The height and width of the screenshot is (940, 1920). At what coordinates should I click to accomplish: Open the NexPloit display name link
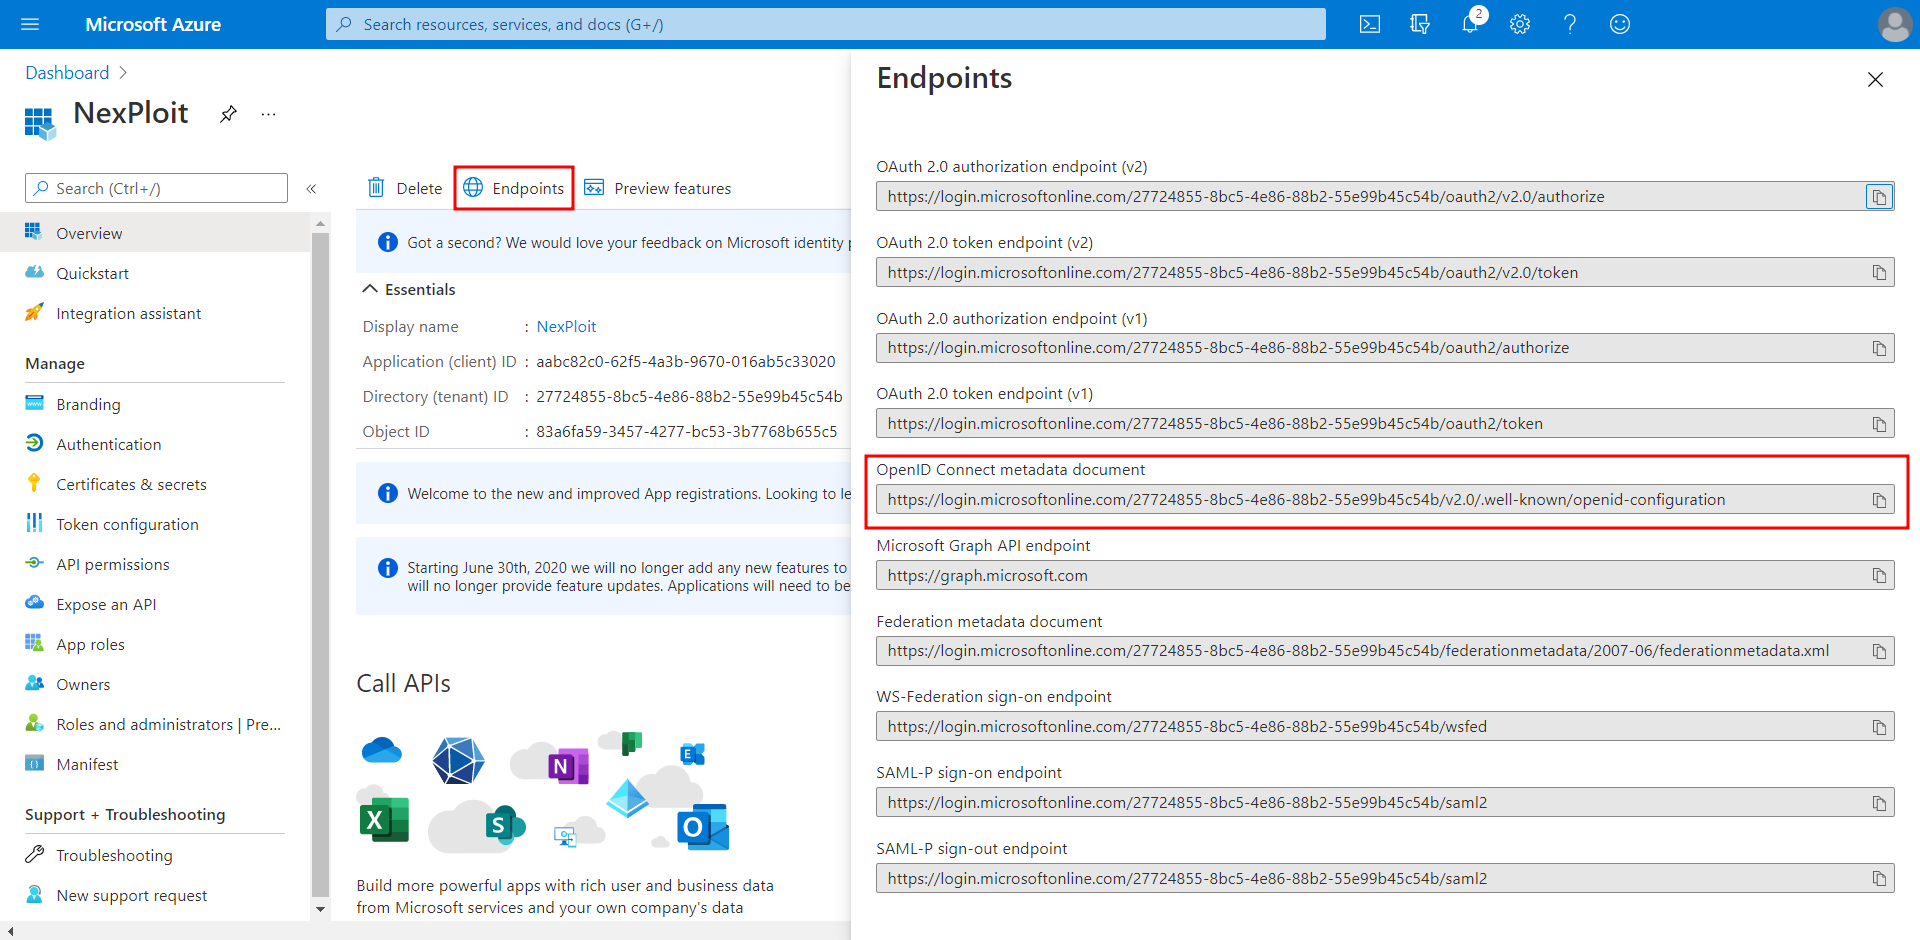click(x=566, y=326)
